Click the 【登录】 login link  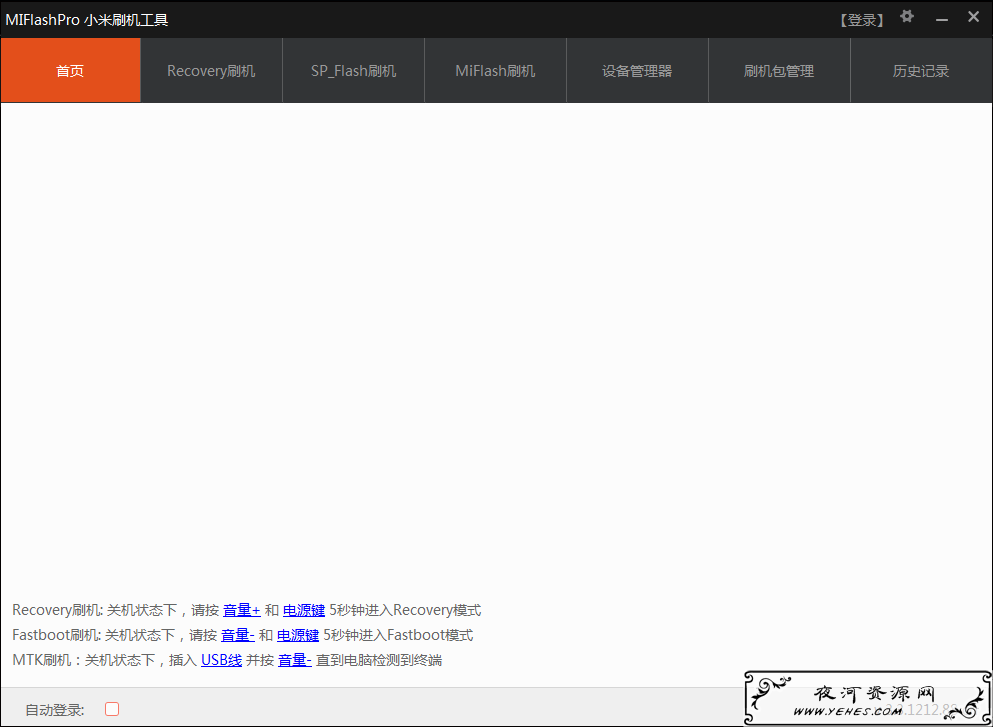(x=862, y=20)
